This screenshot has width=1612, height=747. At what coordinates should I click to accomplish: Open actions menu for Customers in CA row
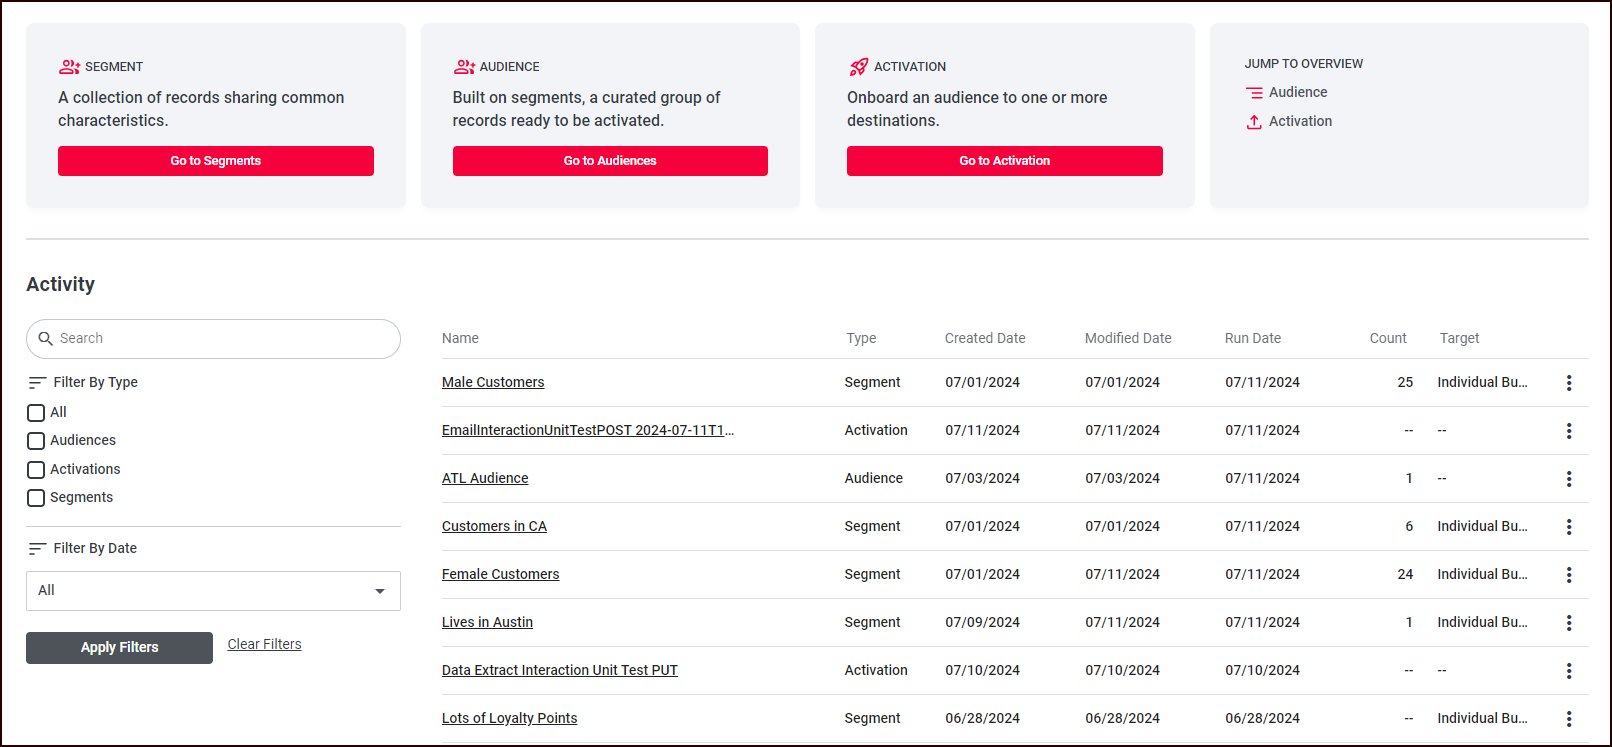(x=1568, y=527)
